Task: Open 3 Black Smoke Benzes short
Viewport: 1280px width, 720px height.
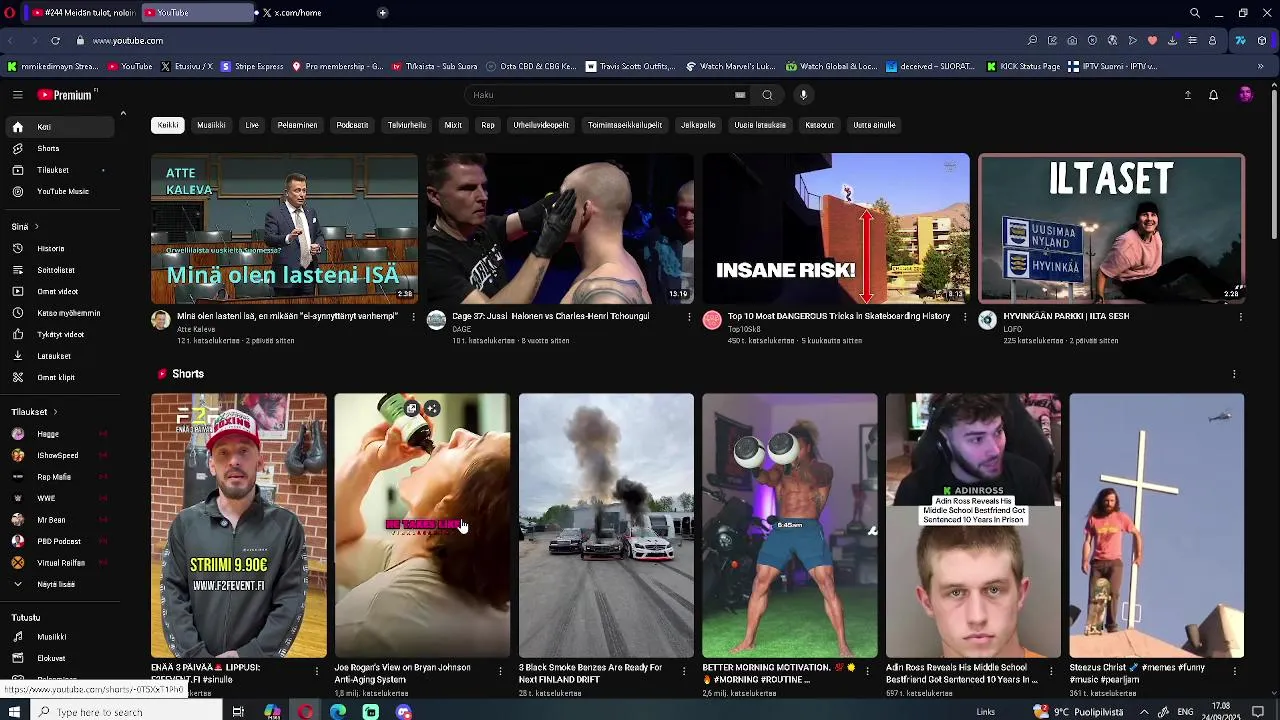Action: [x=606, y=526]
